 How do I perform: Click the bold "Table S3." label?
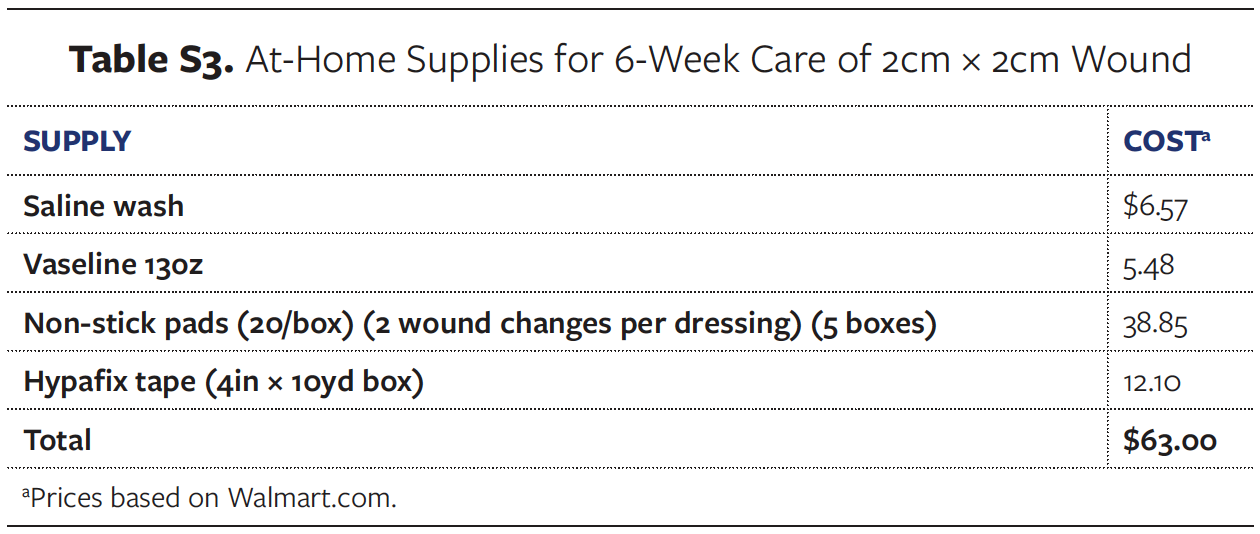[x=151, y=61]
